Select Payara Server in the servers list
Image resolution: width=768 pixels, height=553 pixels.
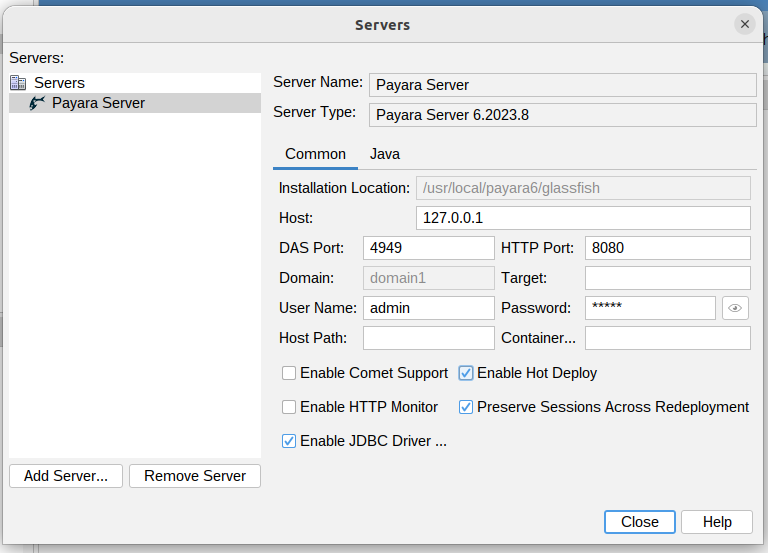pyautogui.click(x=98, y=103)
